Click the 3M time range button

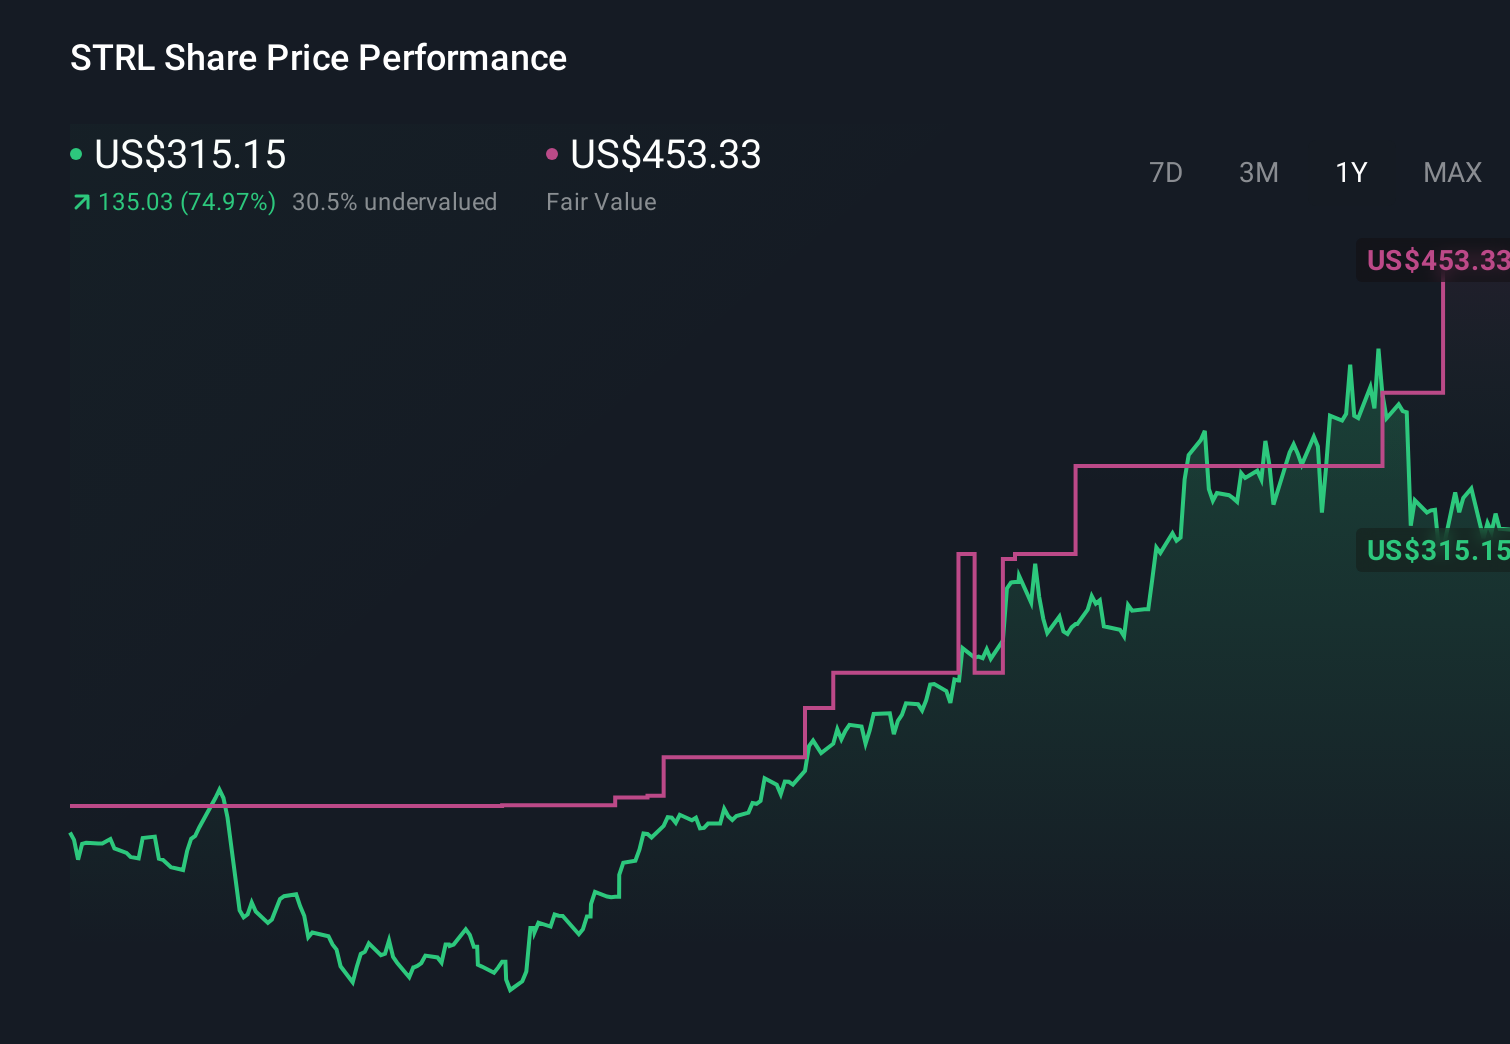coord(1258,172)
